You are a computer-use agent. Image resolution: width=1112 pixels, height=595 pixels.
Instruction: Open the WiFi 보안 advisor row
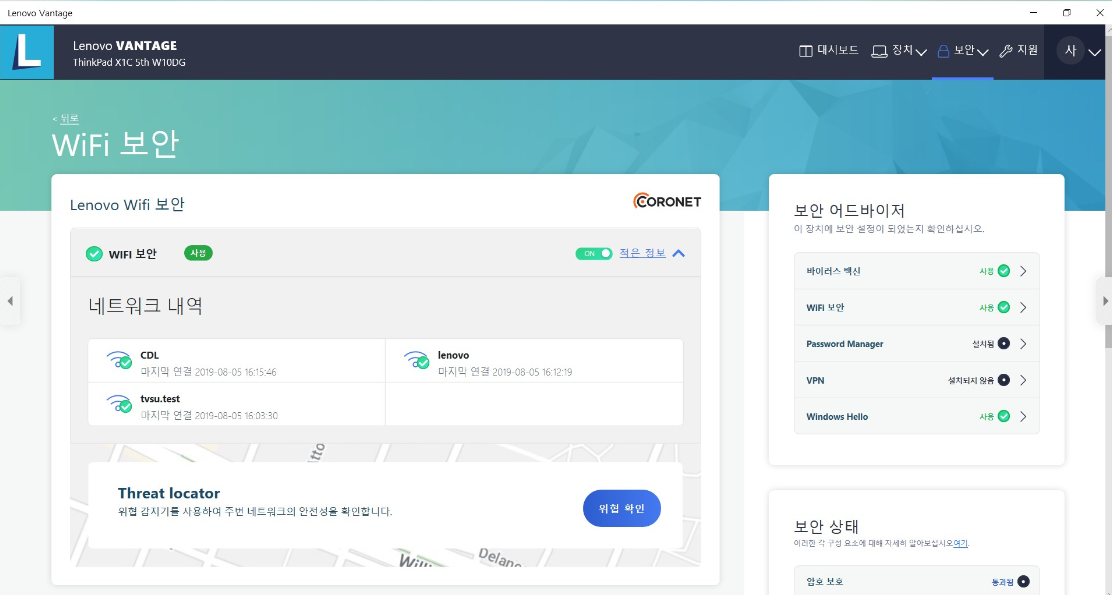pos(916,307)
